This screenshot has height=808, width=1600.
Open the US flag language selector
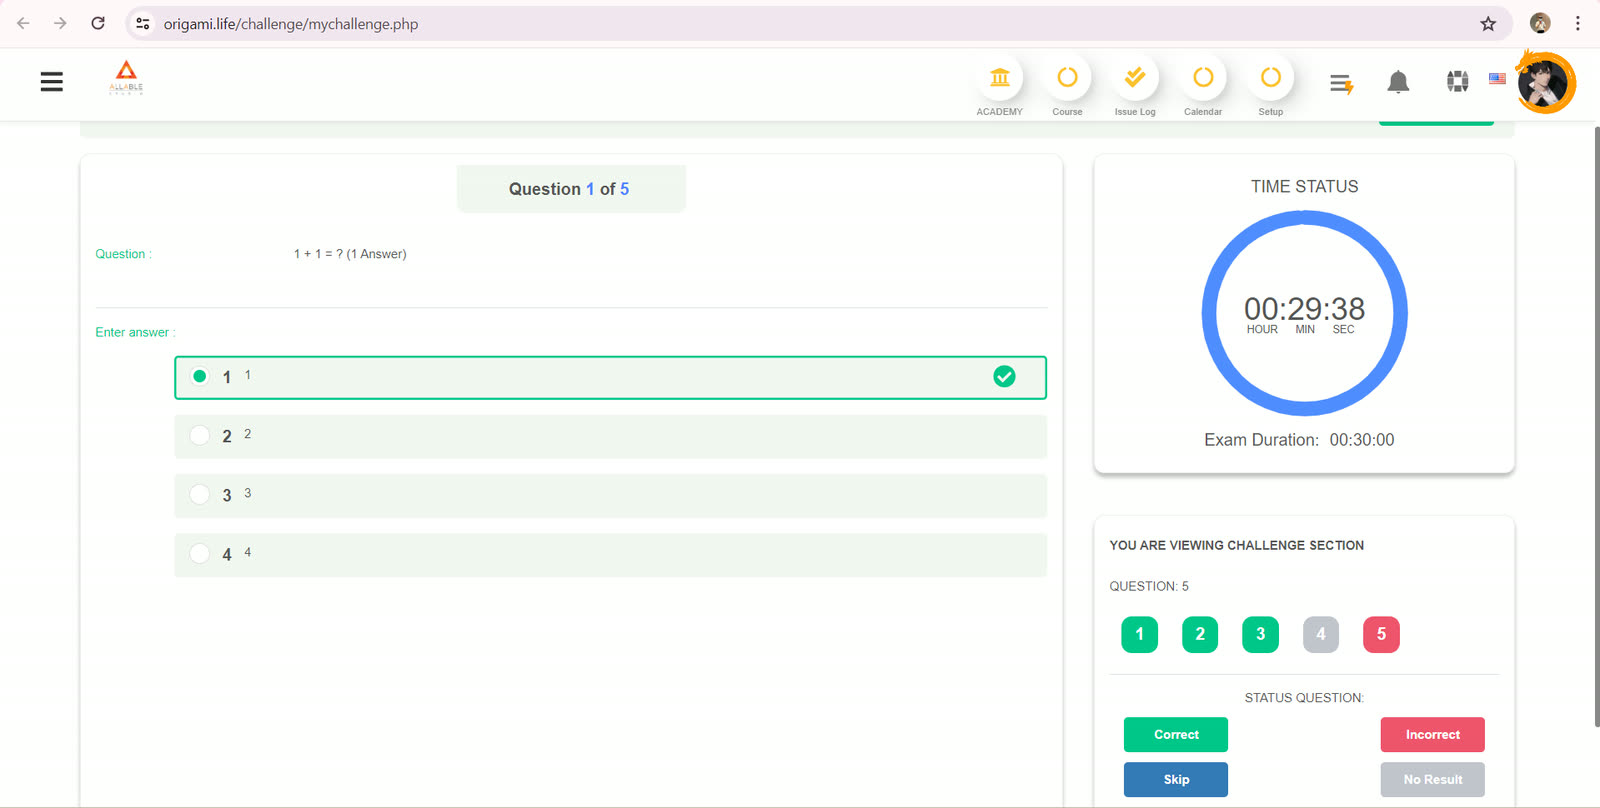1497,78
